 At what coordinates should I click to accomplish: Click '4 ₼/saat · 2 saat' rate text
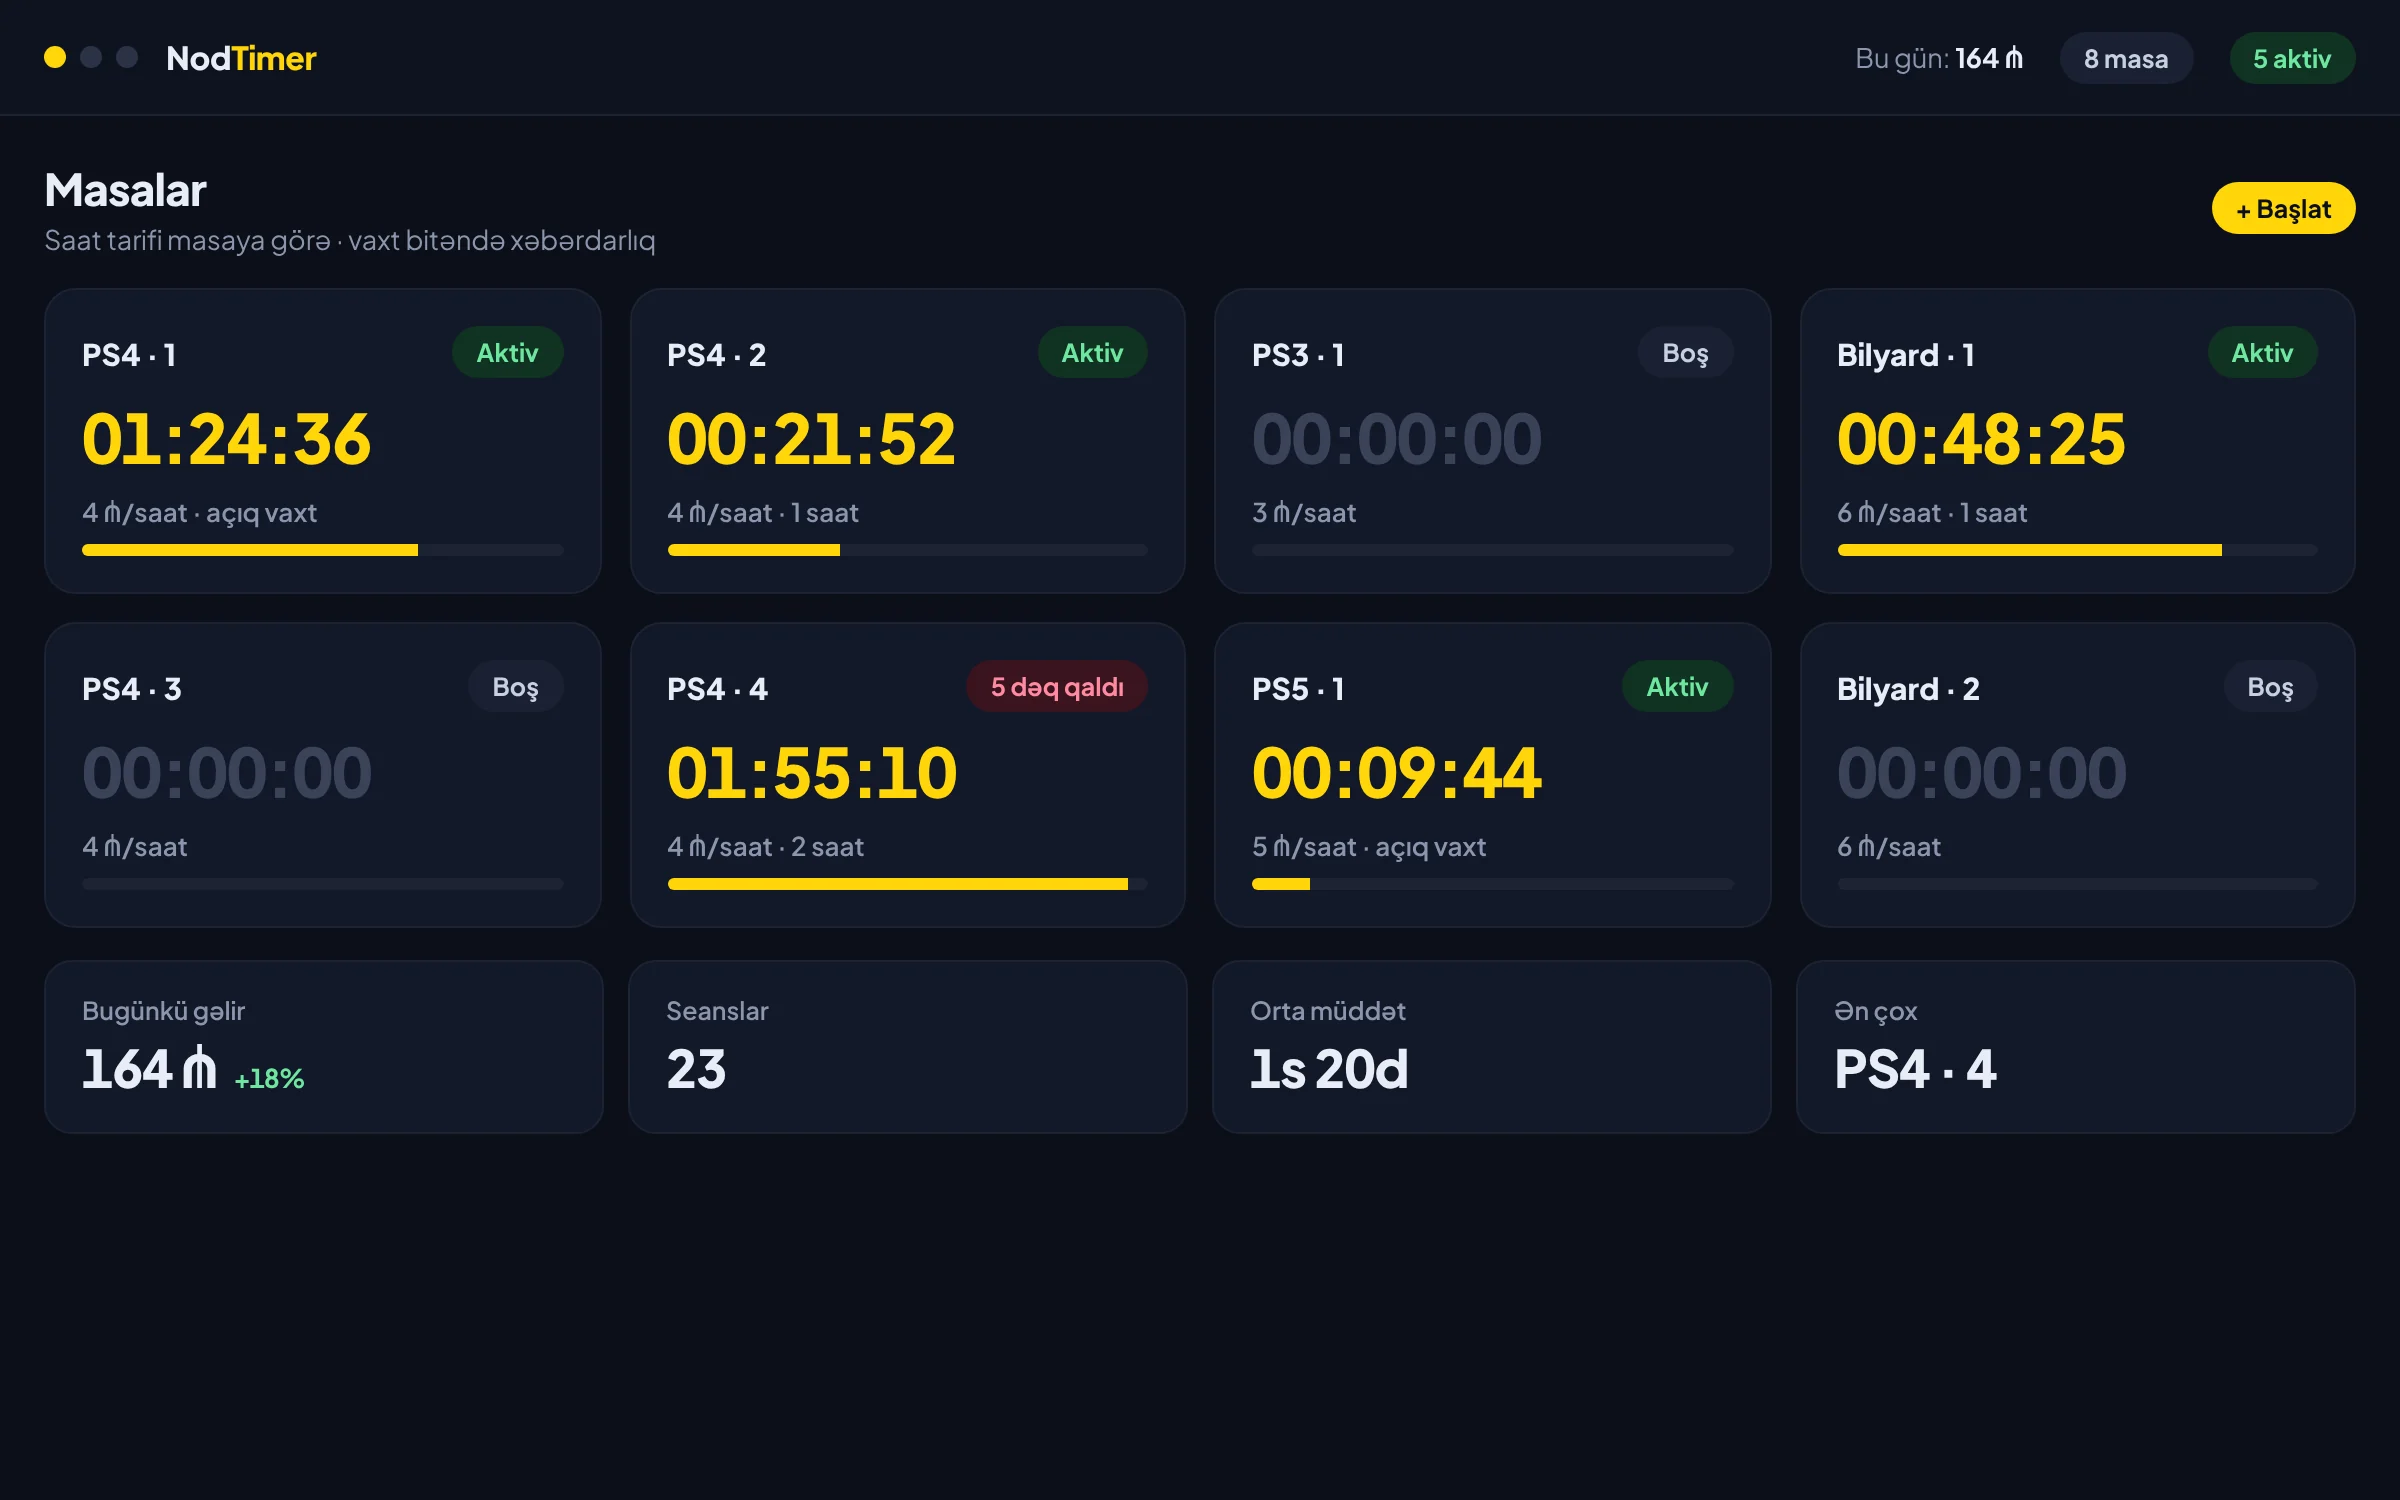(765, 847)
